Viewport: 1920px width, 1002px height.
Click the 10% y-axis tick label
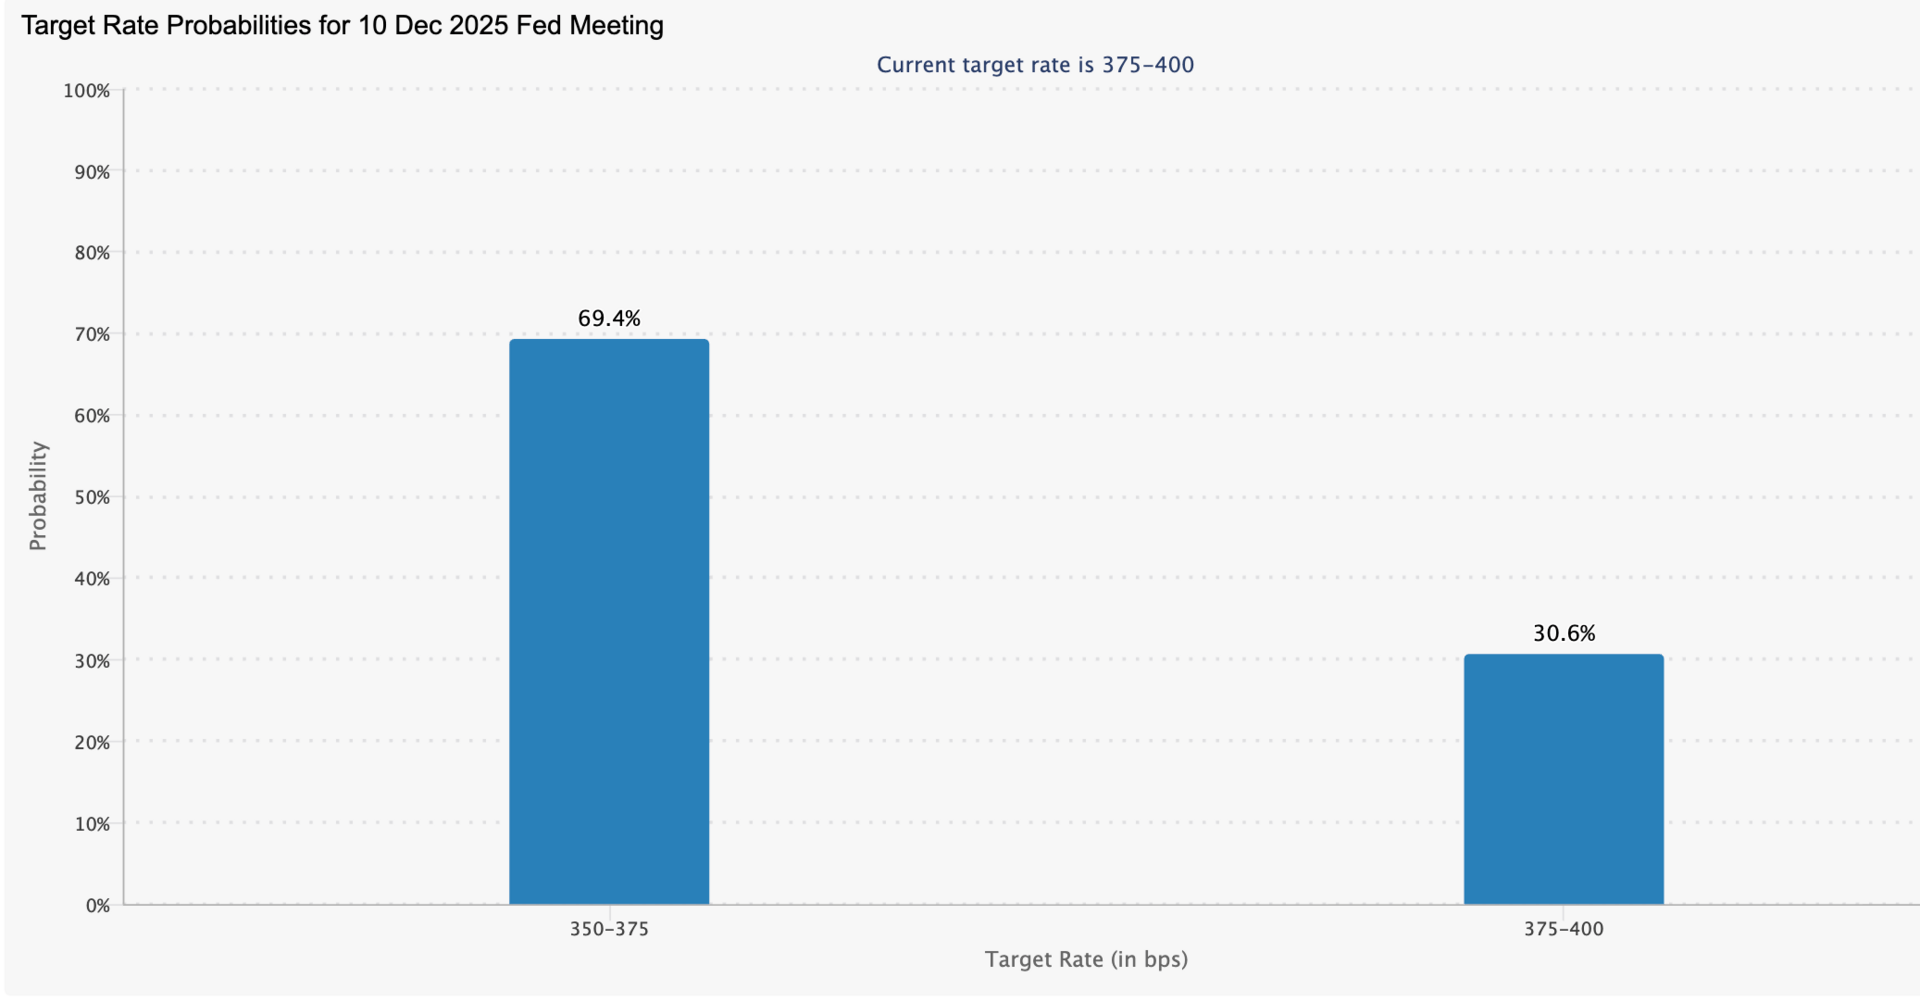(x=91, y=825)
